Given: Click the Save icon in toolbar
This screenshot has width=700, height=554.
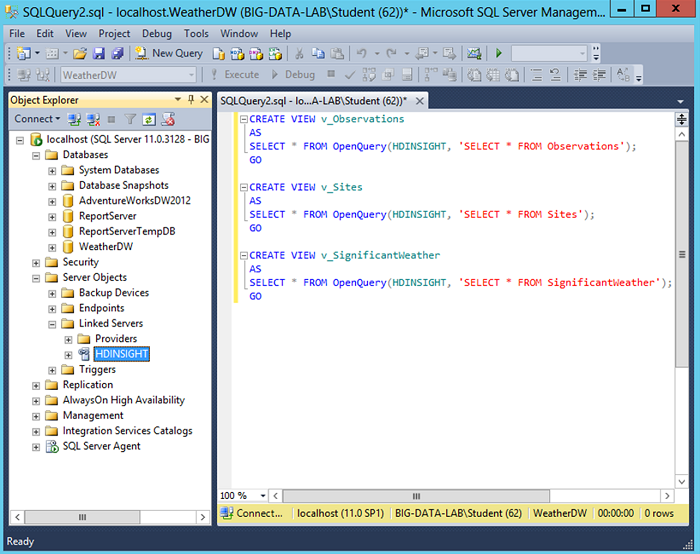Looking at the screenshot, I should click(x=99, y=53).
